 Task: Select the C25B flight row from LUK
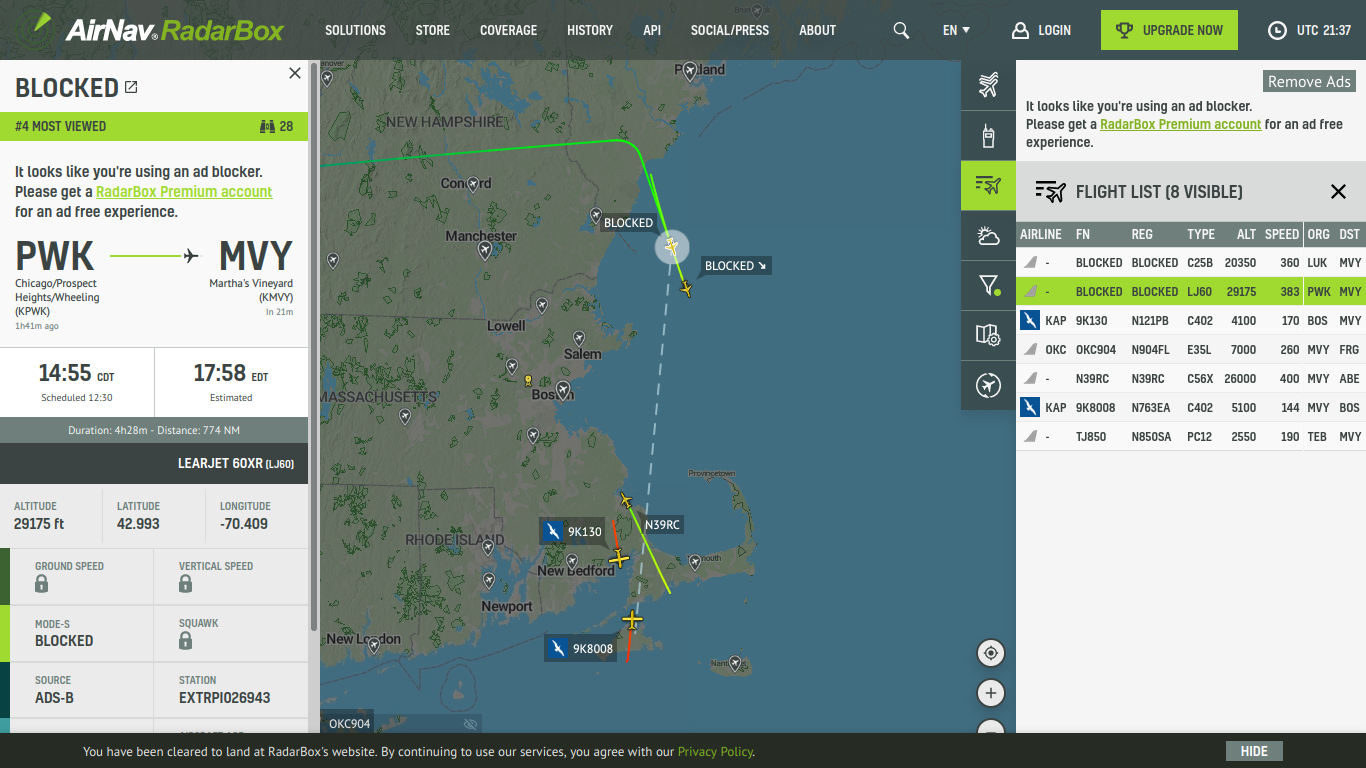click(1191, 263)
